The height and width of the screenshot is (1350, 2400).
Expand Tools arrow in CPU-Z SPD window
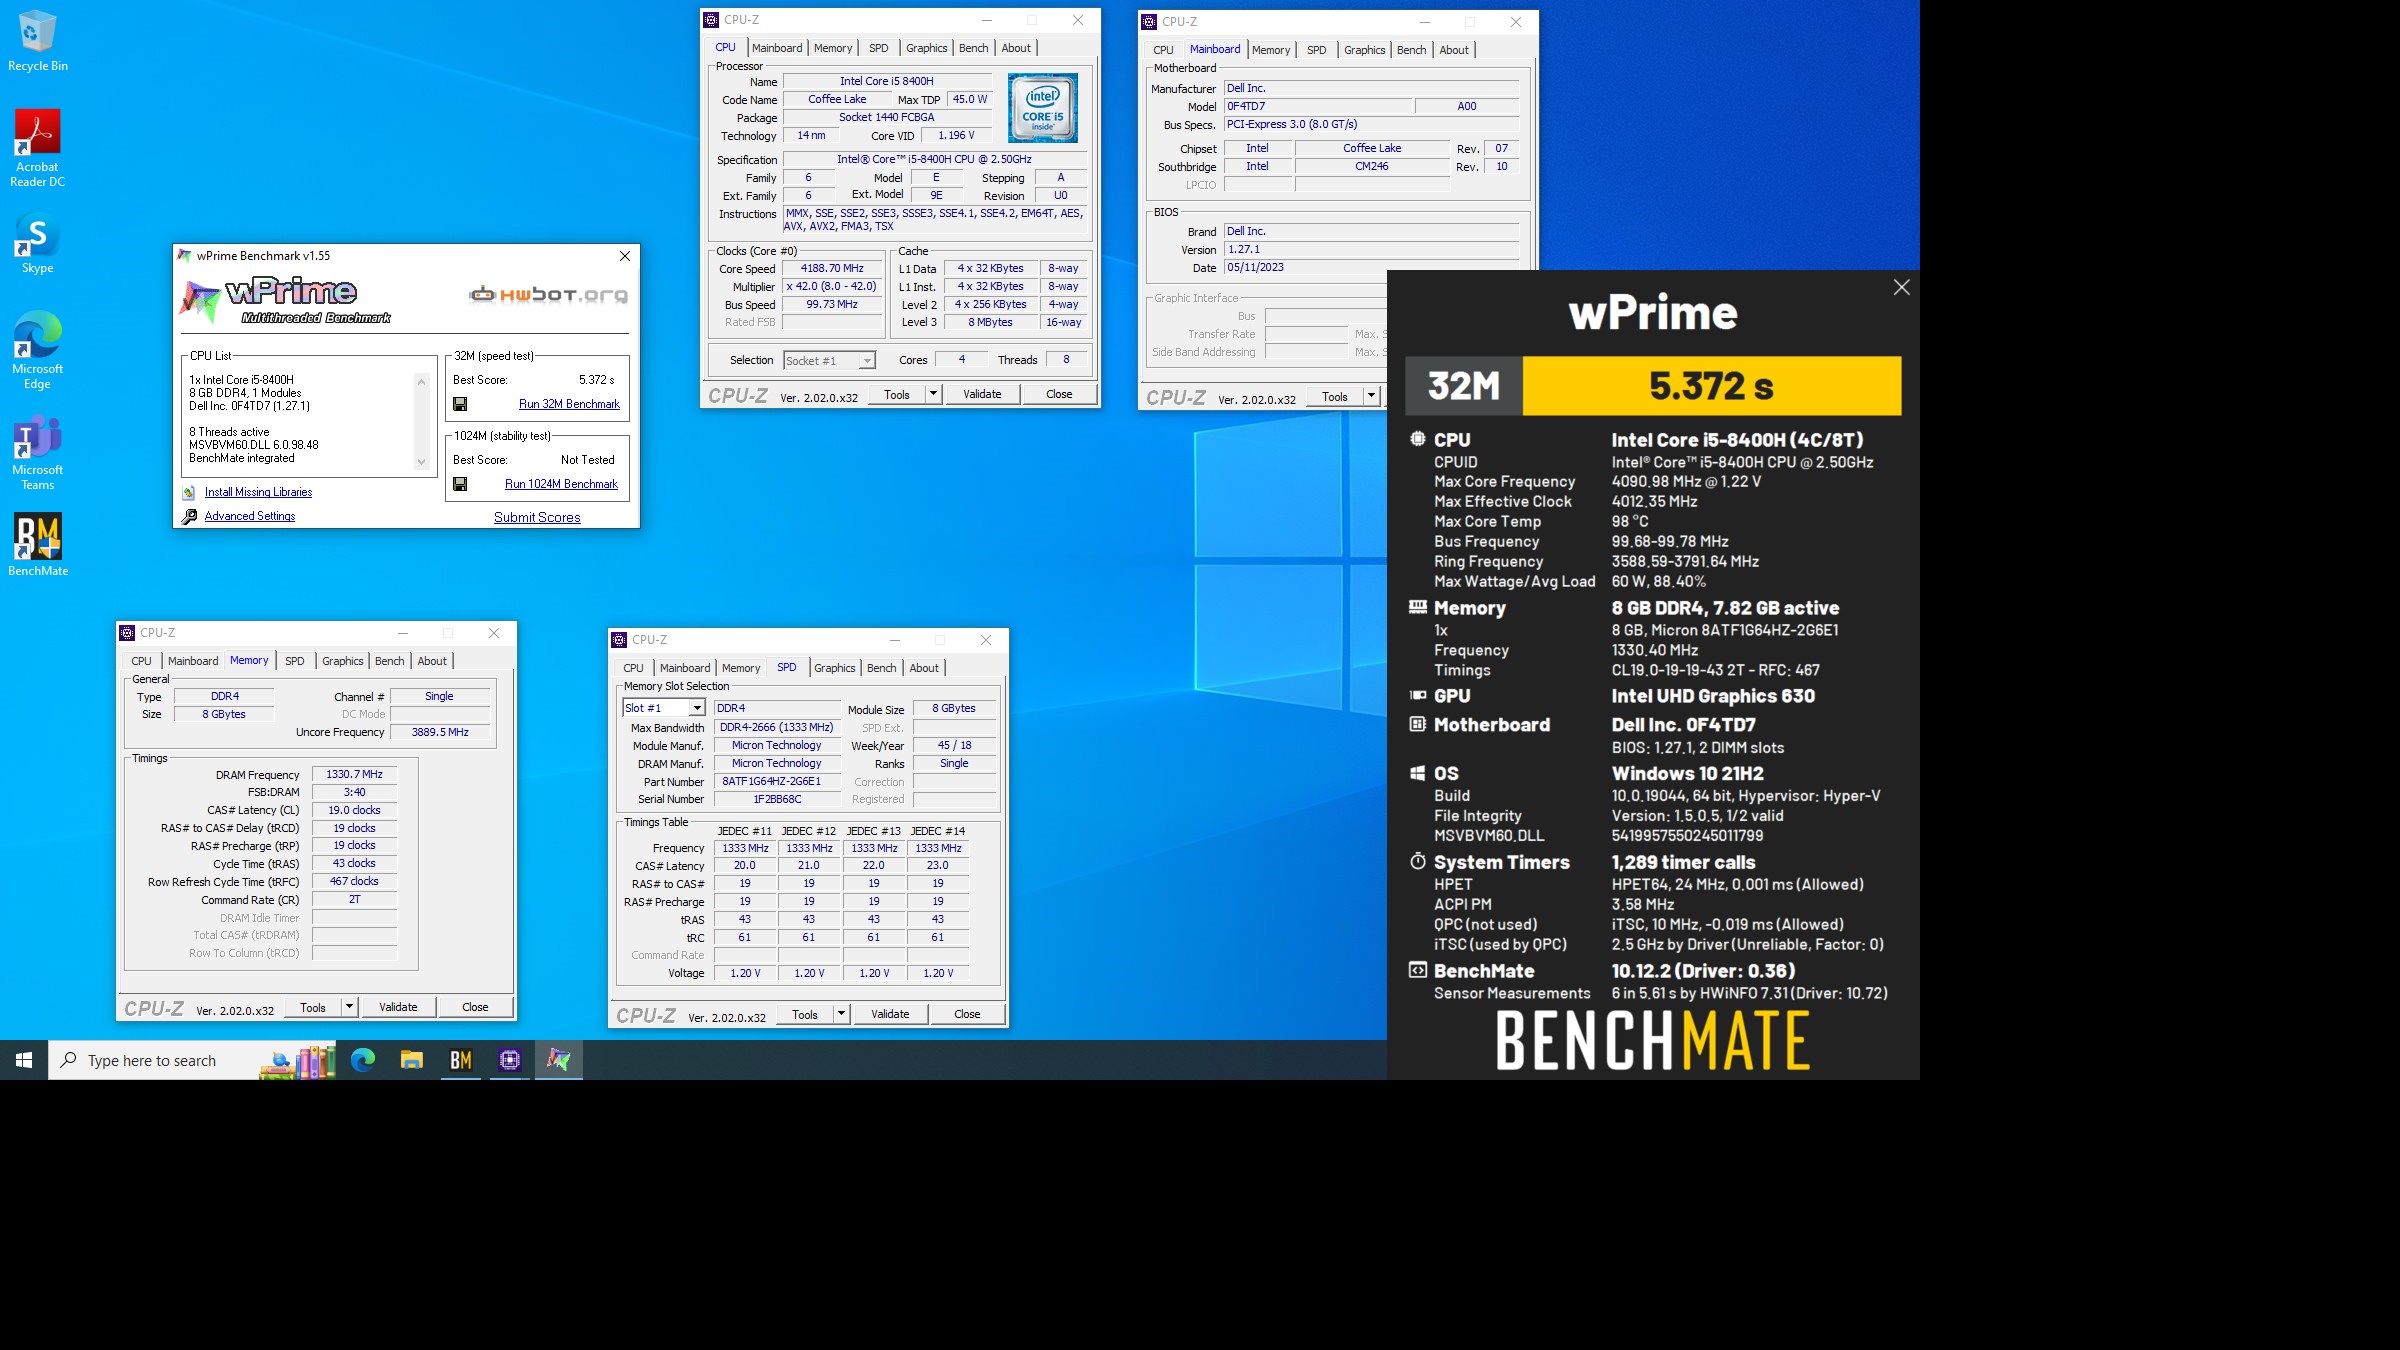(x=841, y=1014)
